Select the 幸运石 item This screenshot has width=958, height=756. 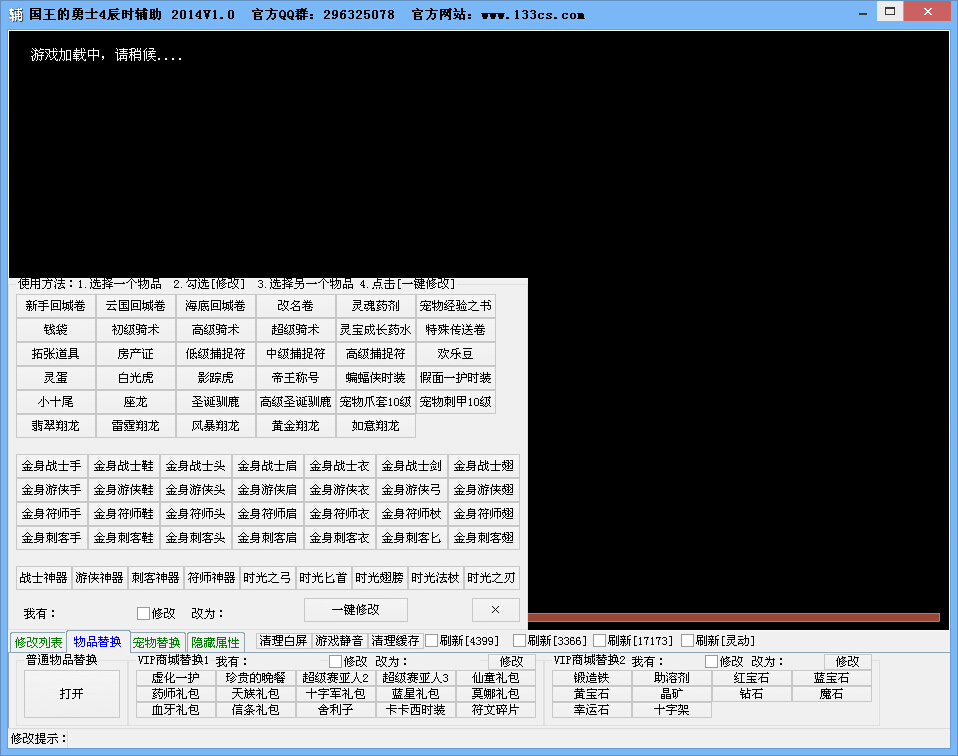[592, 710]
